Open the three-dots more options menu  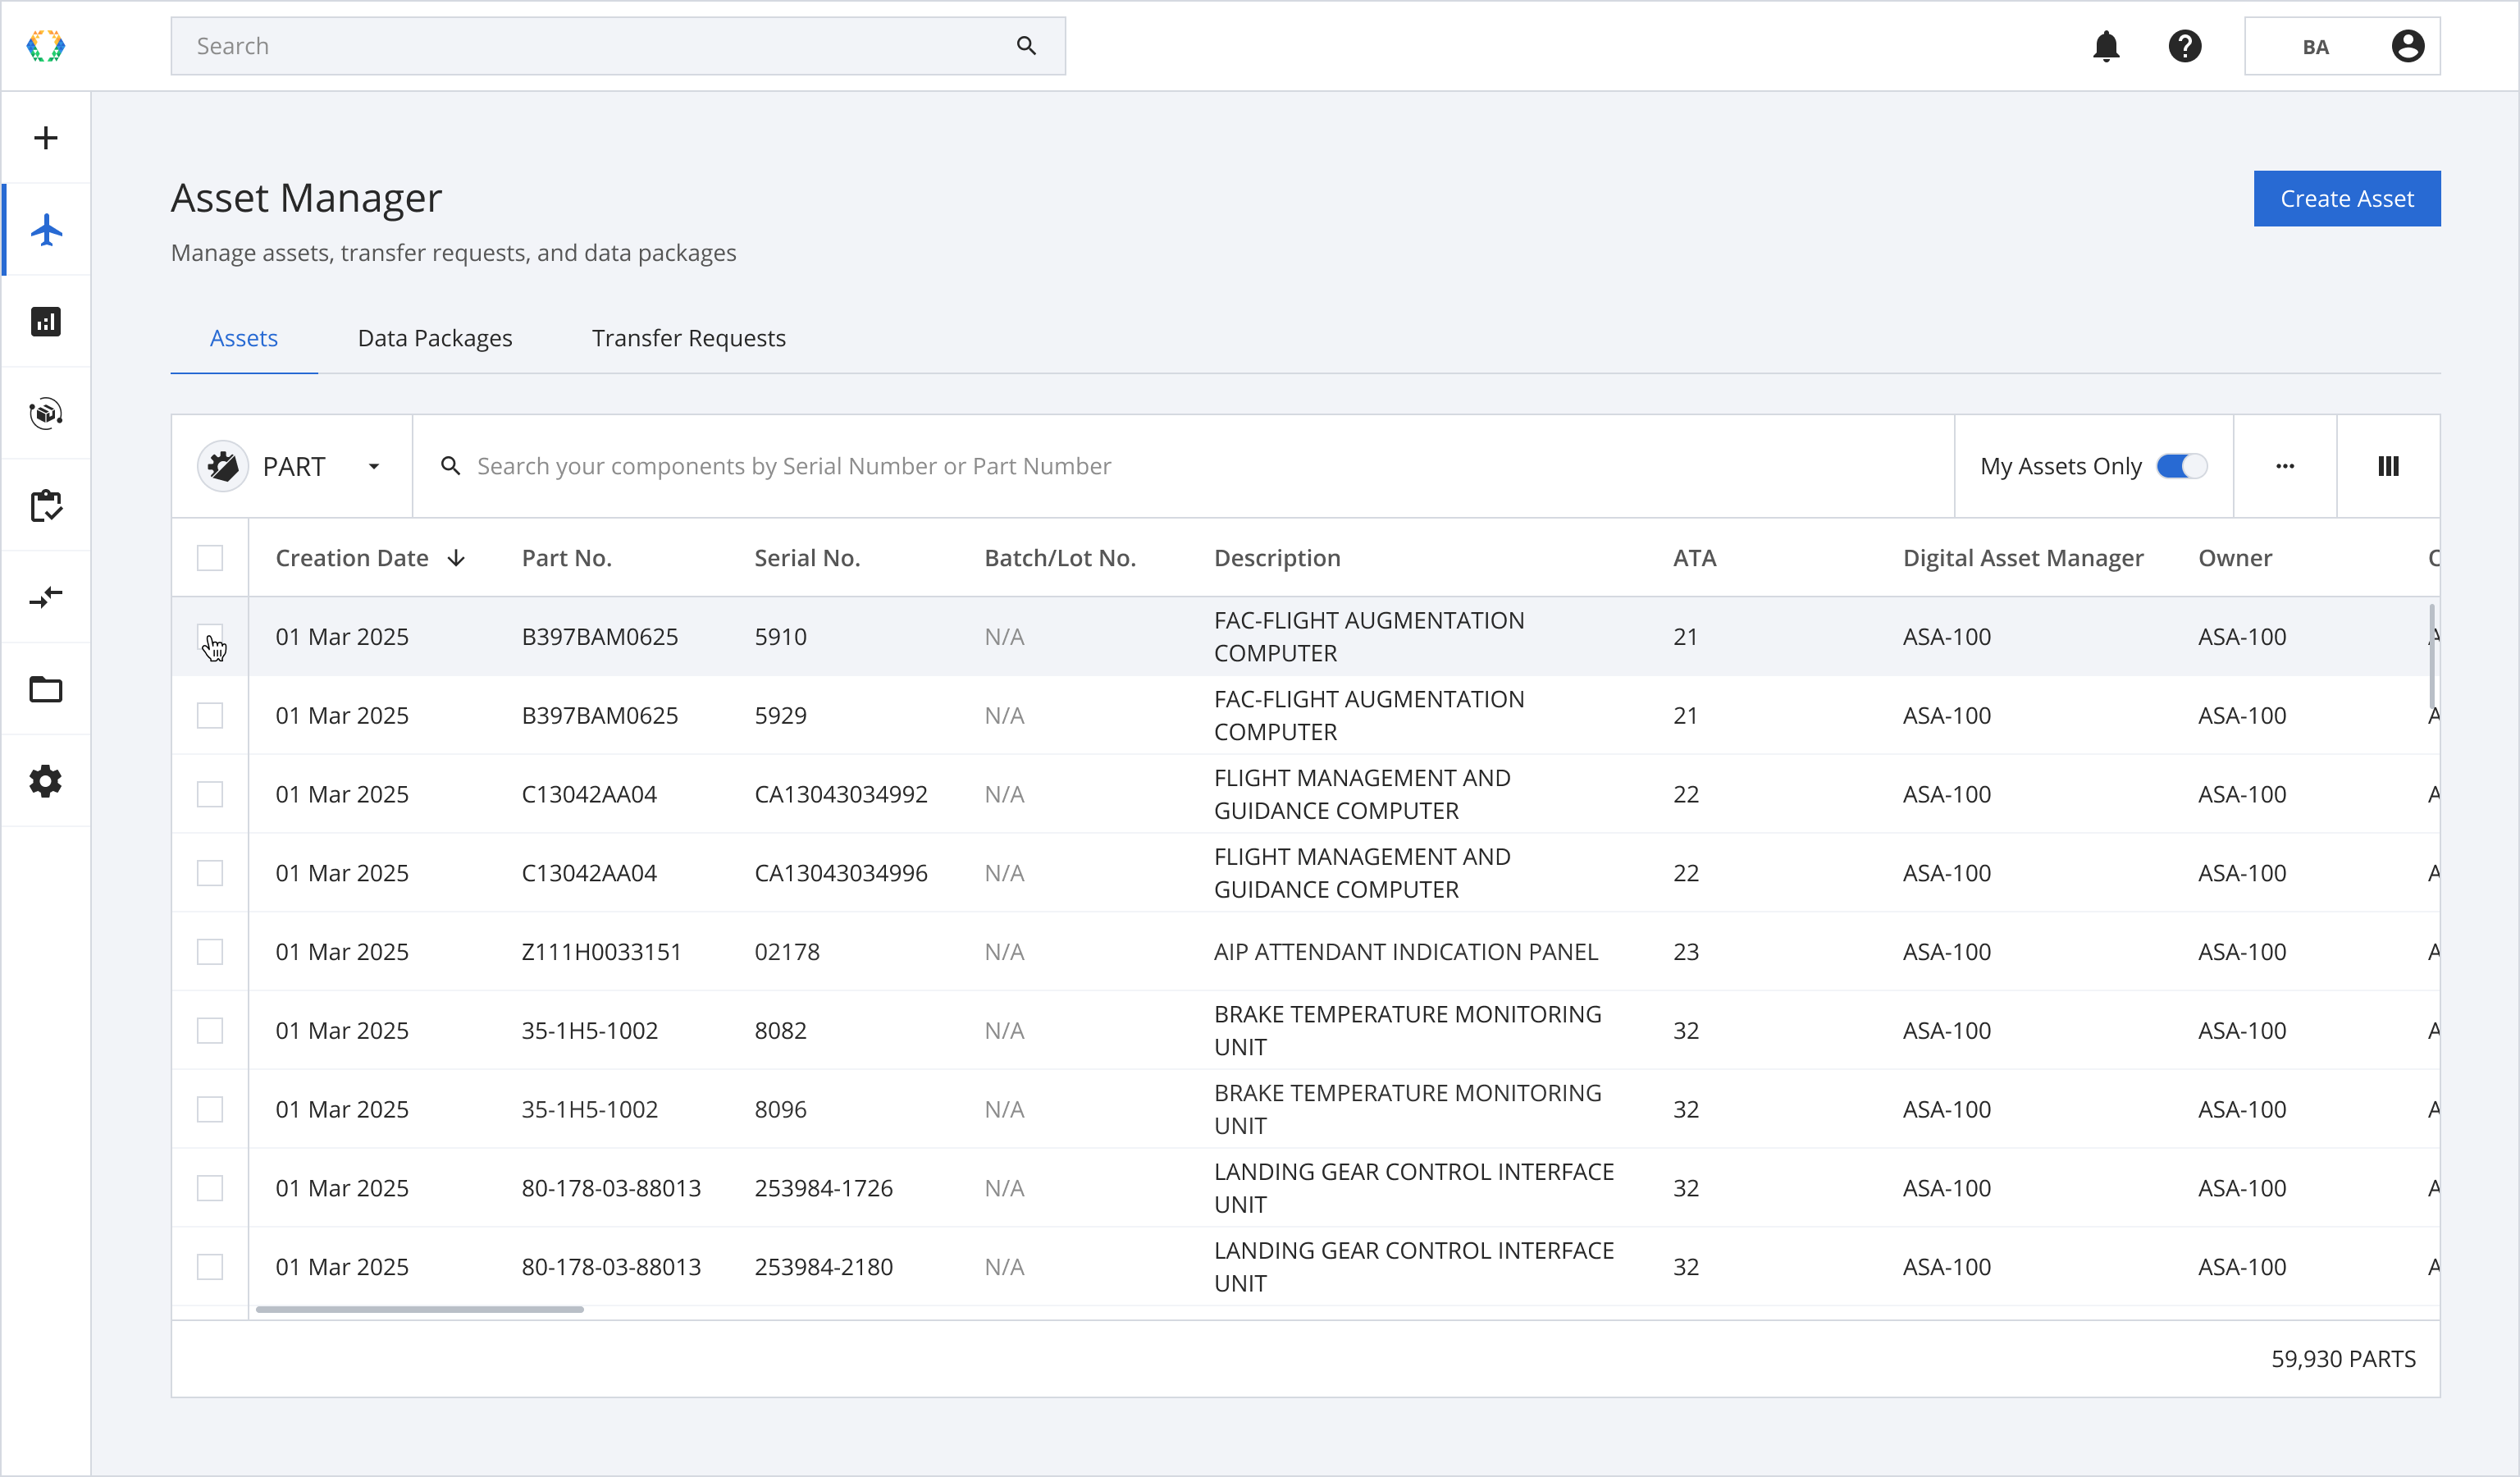pos(2285,466)
